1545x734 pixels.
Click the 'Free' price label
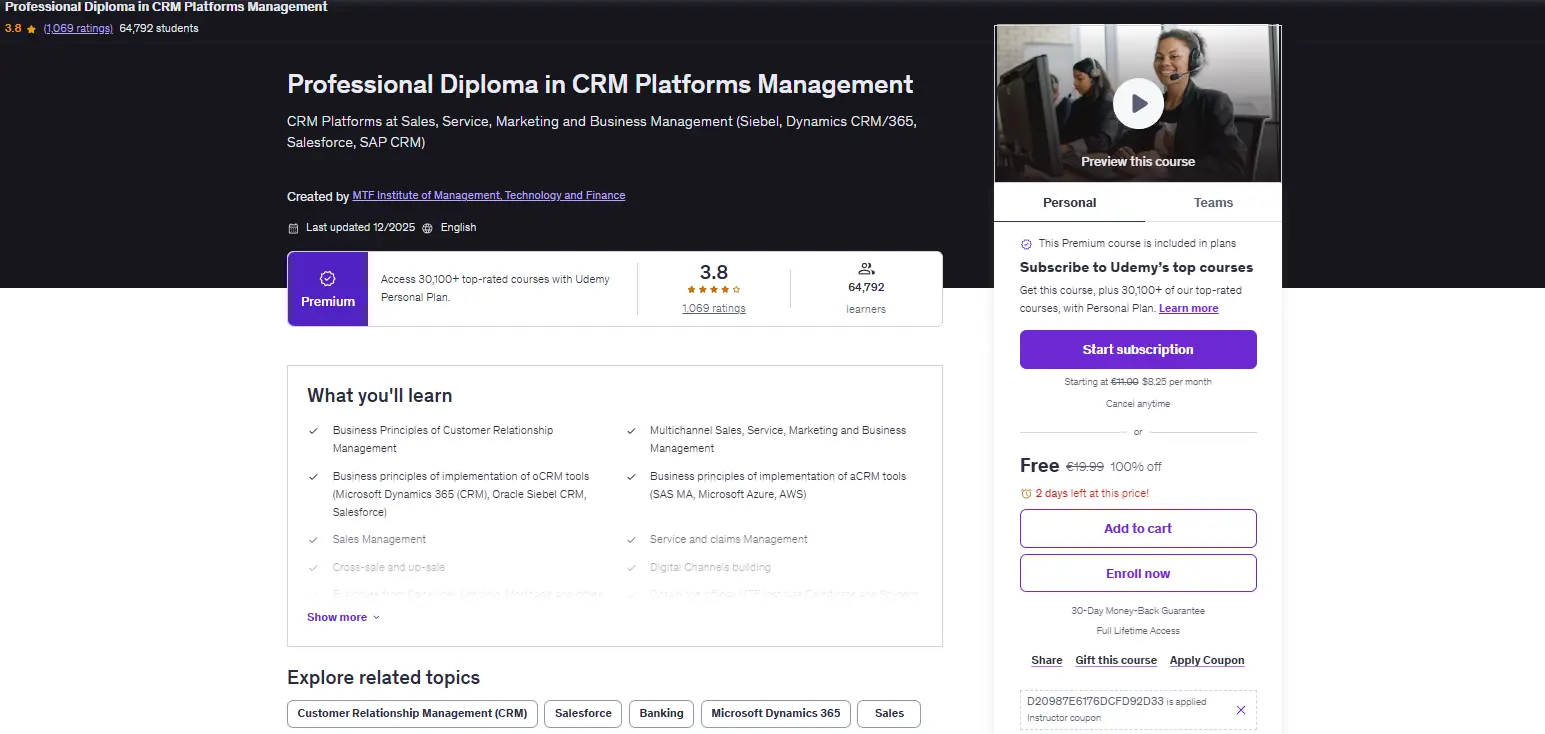coord(1040,466)
